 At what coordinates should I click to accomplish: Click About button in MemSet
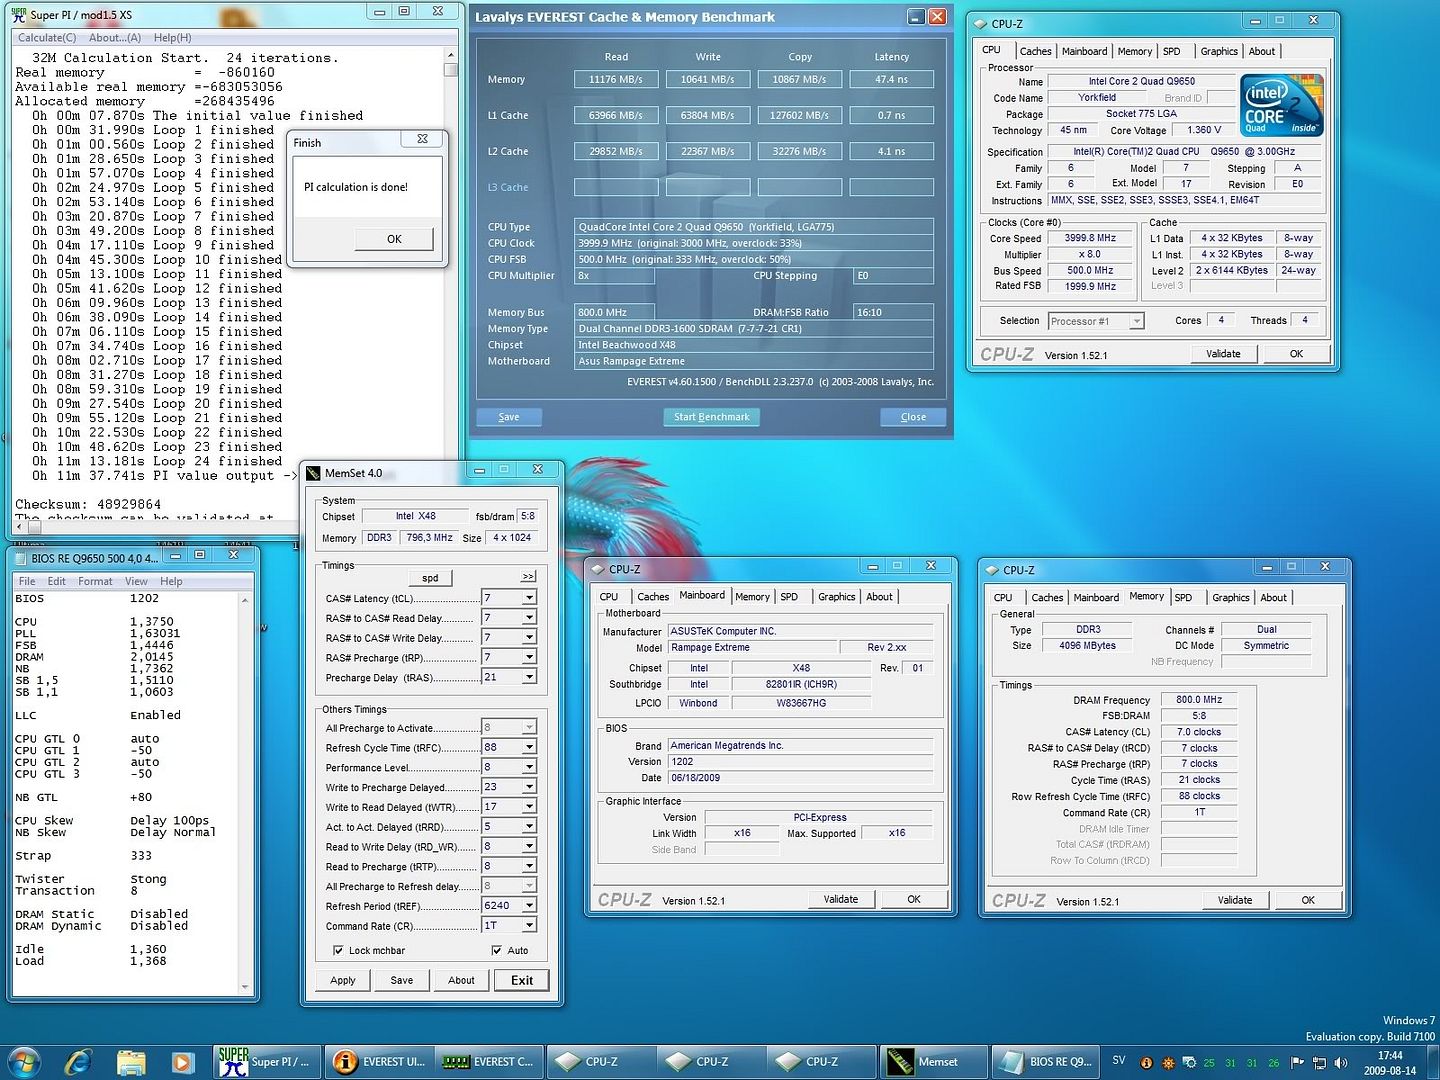click(461, 980)
